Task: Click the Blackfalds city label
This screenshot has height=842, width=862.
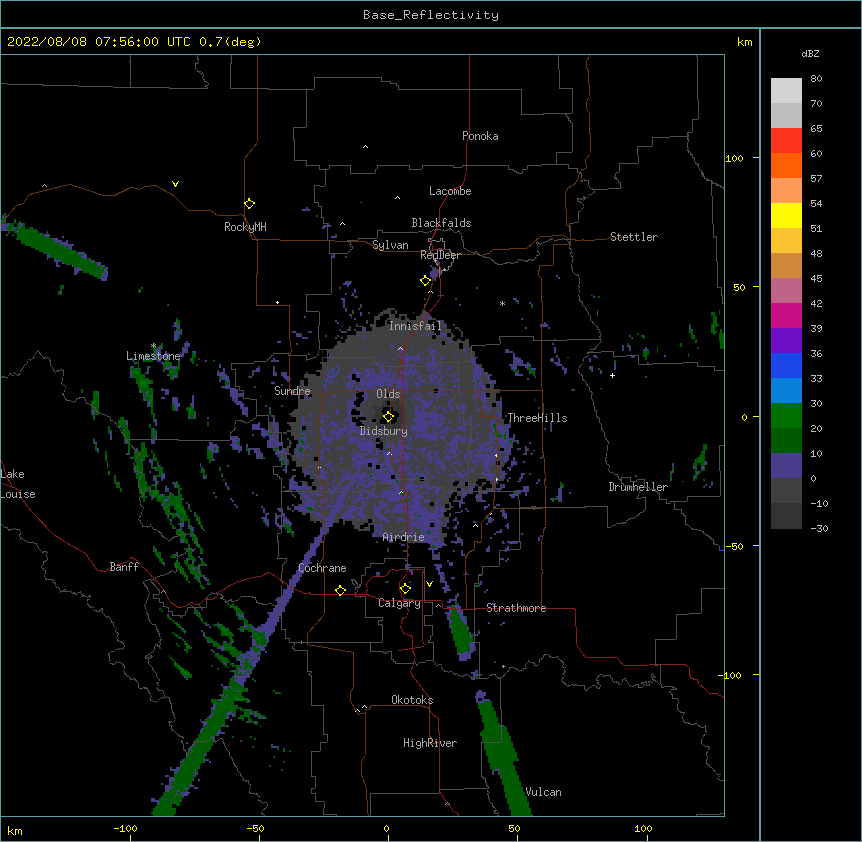Action: (x=441, y=223)
